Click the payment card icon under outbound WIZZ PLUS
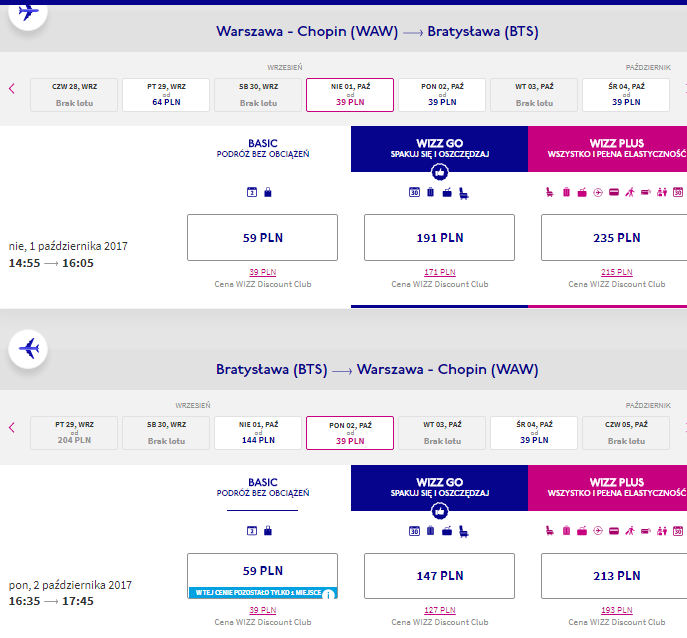687x638 pixels. (614, 192)
